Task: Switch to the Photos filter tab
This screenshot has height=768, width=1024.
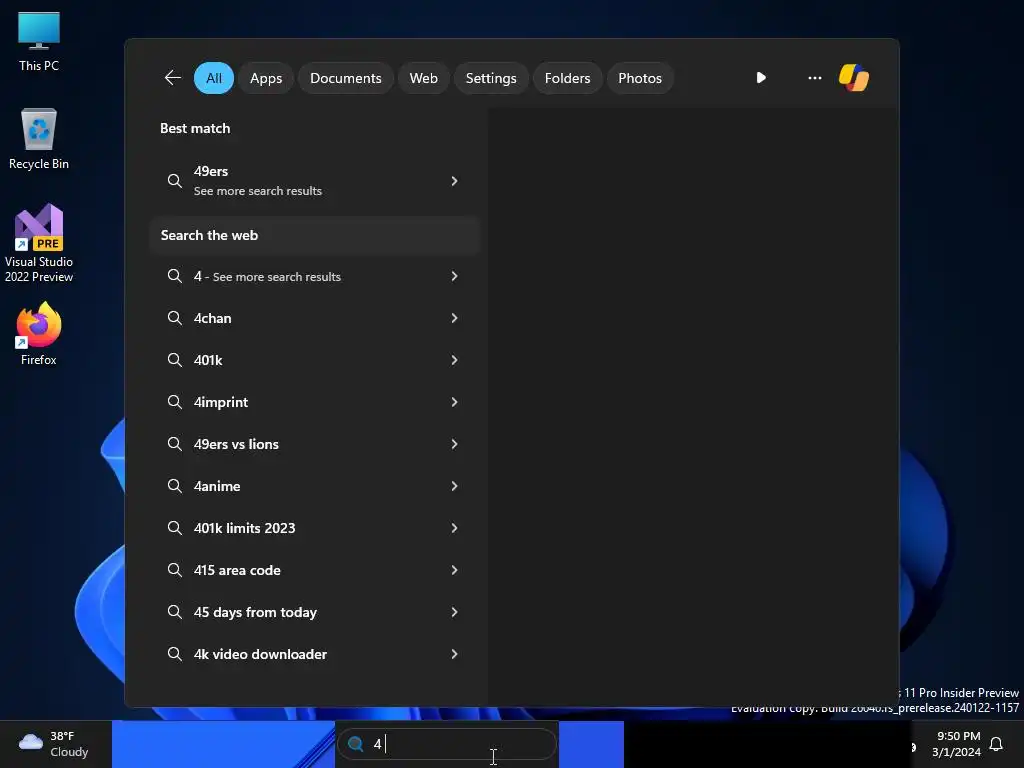Action: 640,78
